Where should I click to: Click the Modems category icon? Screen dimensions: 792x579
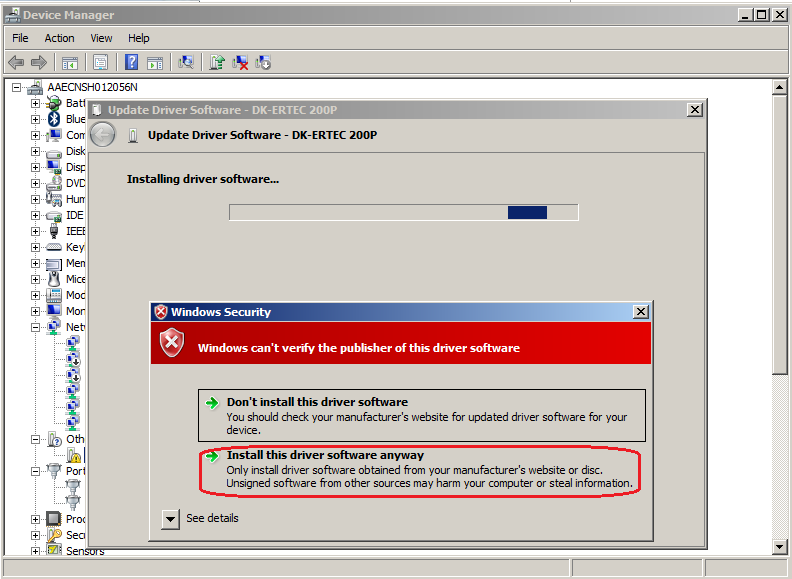coord(54,295)
